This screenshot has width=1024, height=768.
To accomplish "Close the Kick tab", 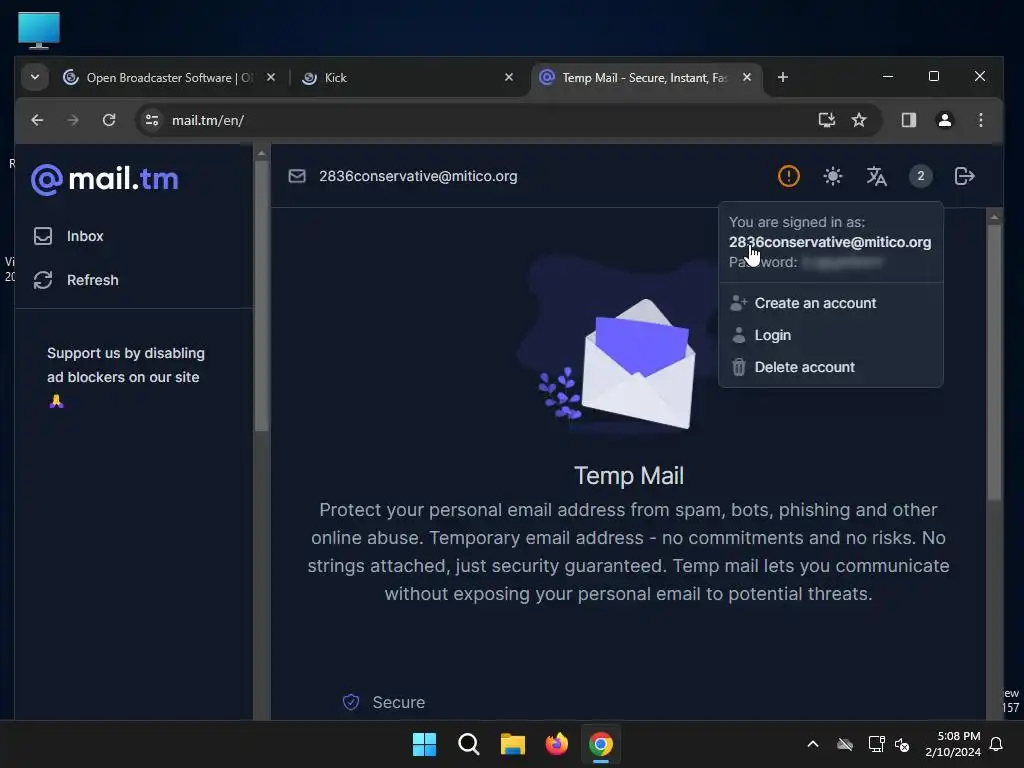I will (x=509, y=78).
